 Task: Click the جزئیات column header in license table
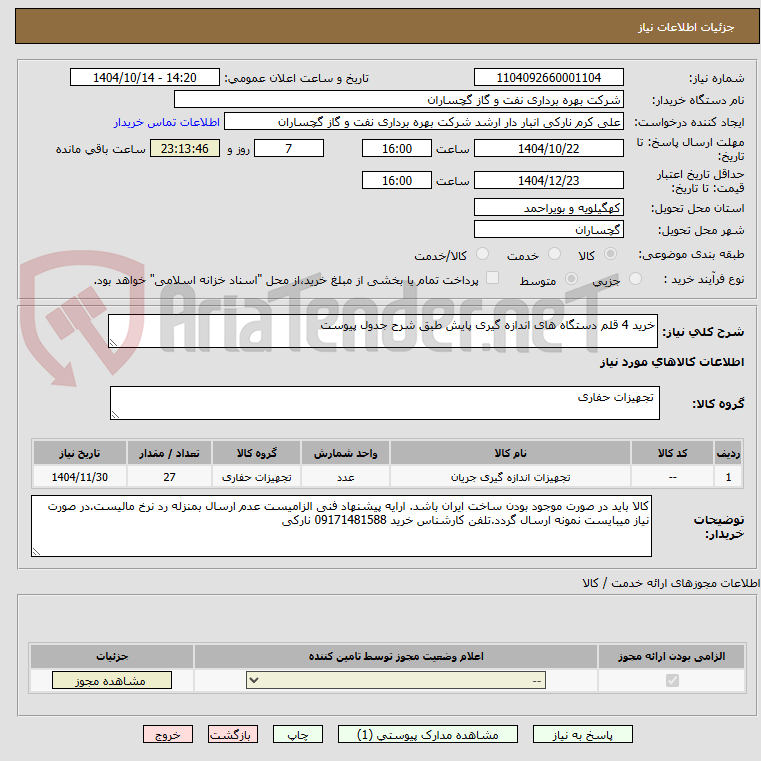click(x=112, y=656)
